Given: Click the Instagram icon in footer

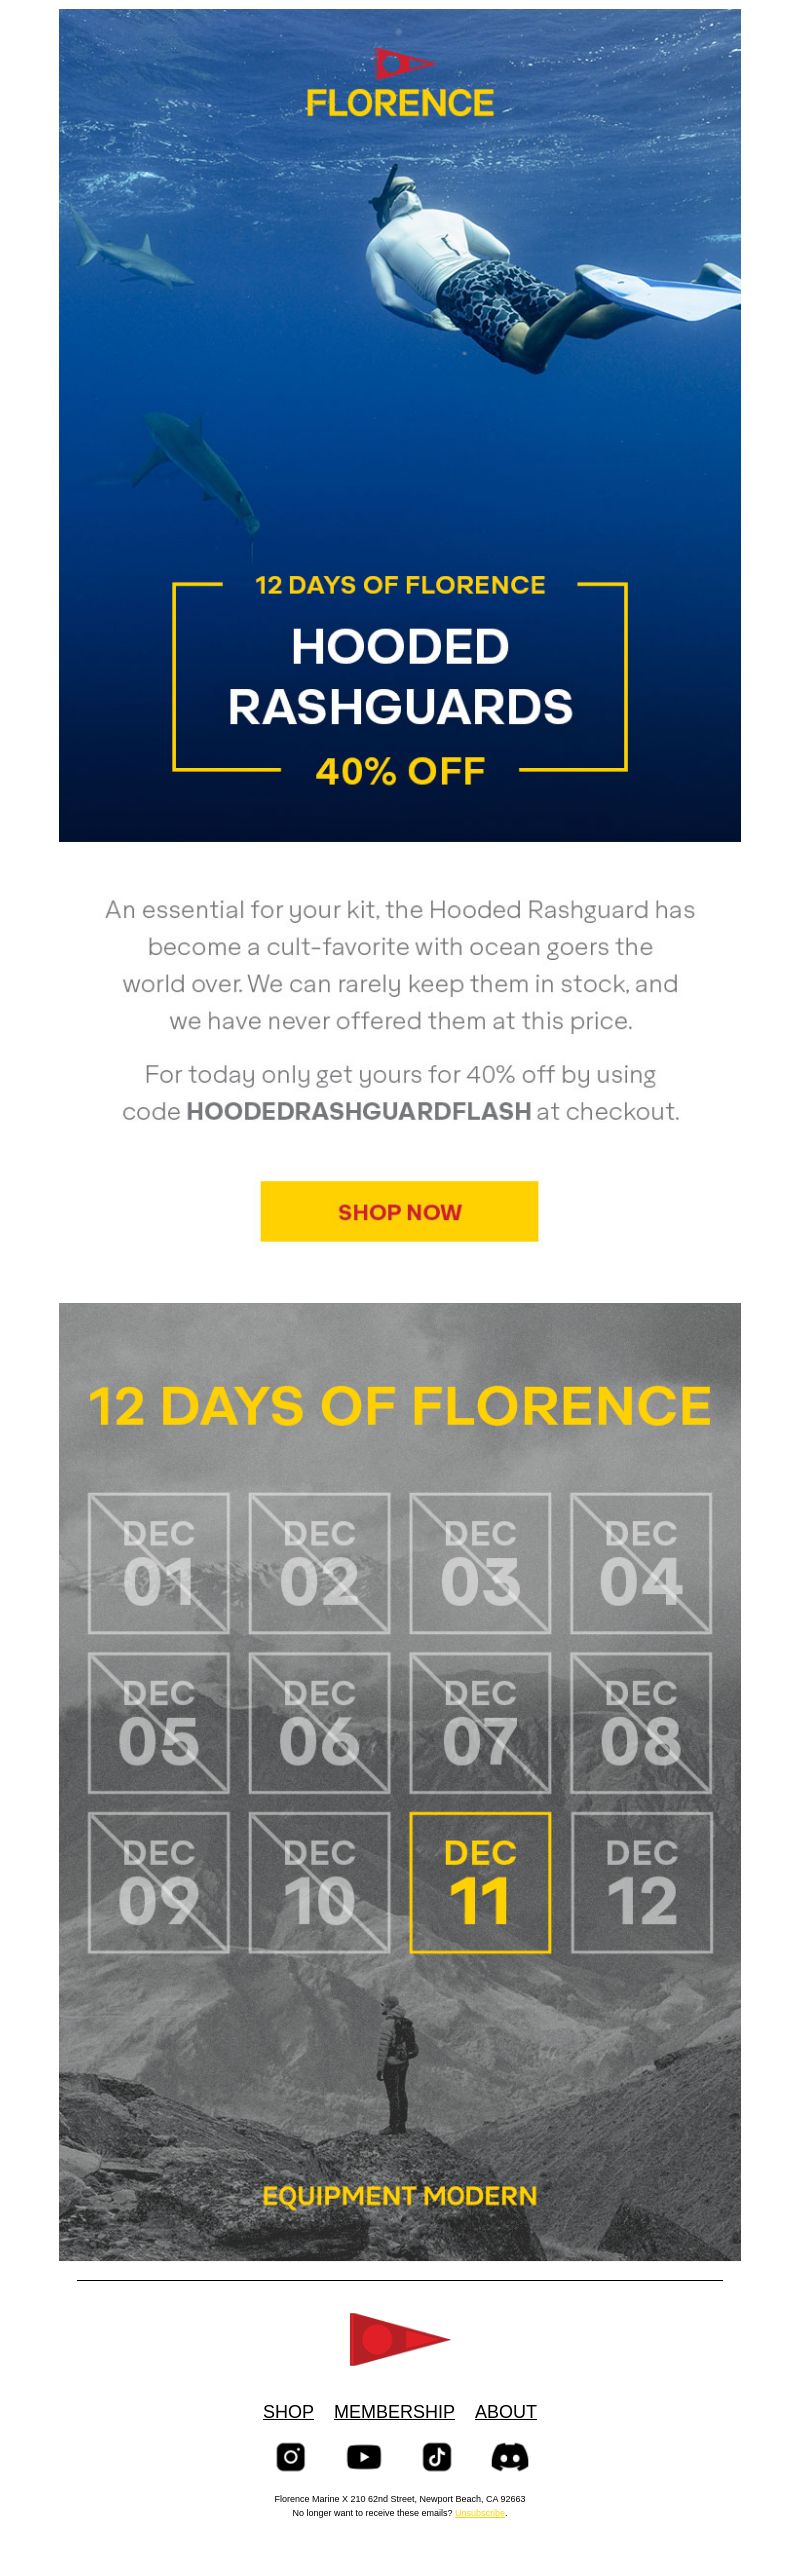Looking at the screenshot, I should pyautogui.click(x=291, y=2457).
